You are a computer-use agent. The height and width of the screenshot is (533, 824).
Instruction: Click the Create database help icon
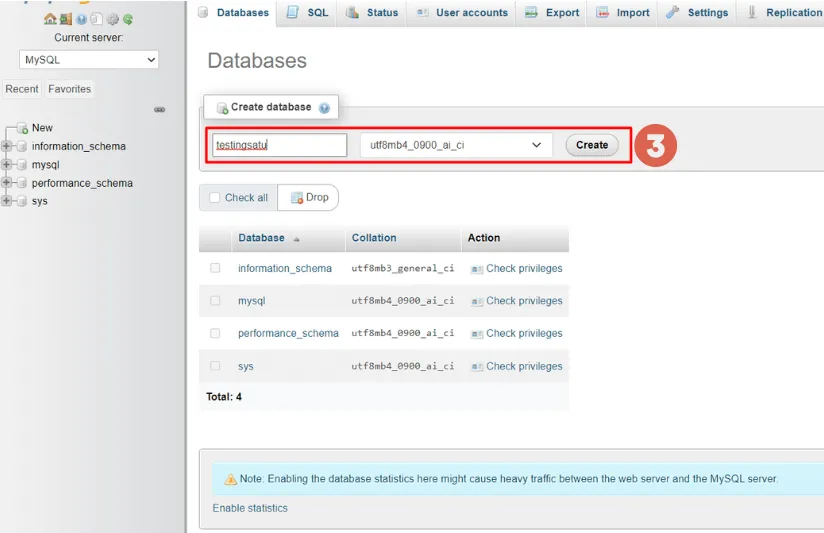[x=324, y=108]
